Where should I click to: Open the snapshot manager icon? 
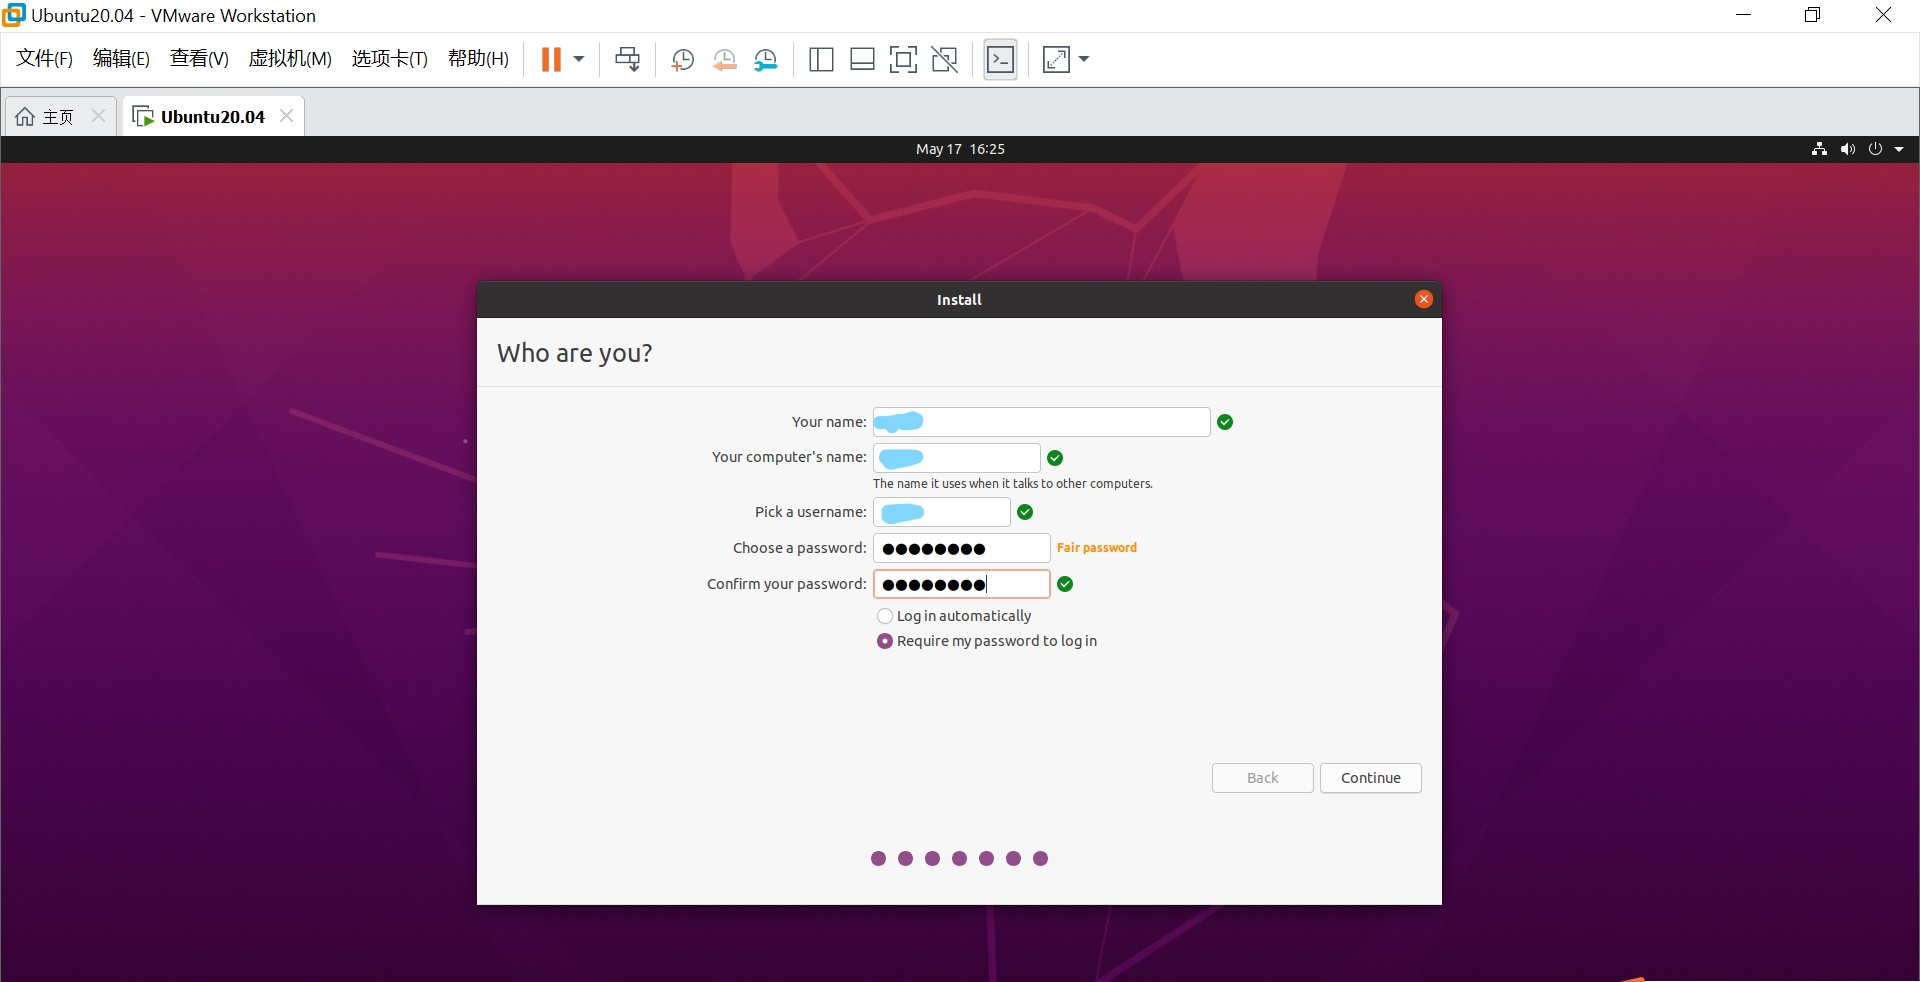(x=766, y=60)
